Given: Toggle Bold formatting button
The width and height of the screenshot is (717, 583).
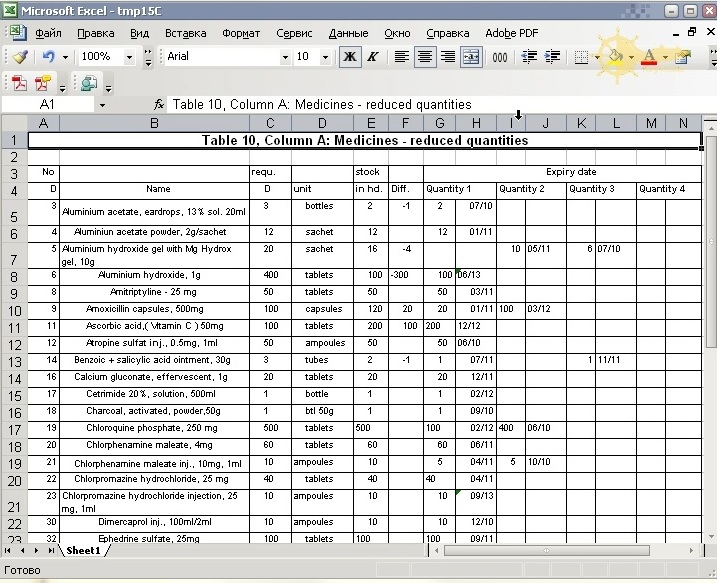Looking at the screenshot, I should [350, 57].
